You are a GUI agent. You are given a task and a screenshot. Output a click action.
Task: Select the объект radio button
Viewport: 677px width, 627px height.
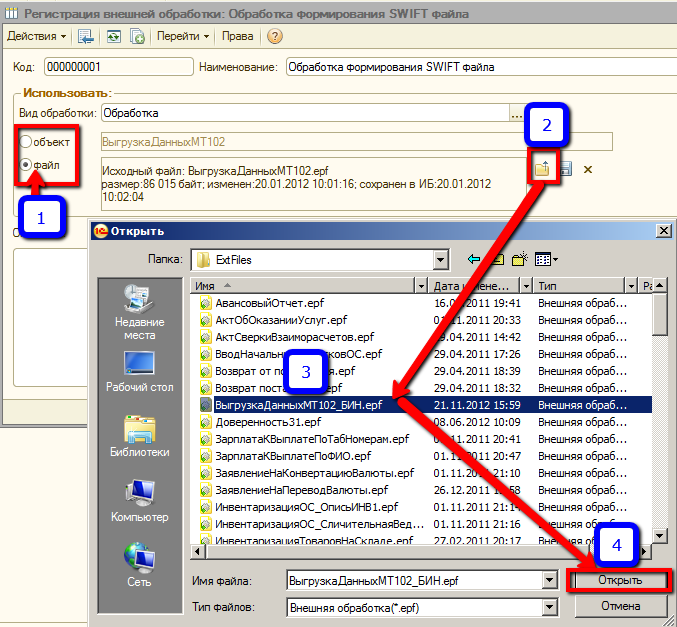(x=27, y=141)
